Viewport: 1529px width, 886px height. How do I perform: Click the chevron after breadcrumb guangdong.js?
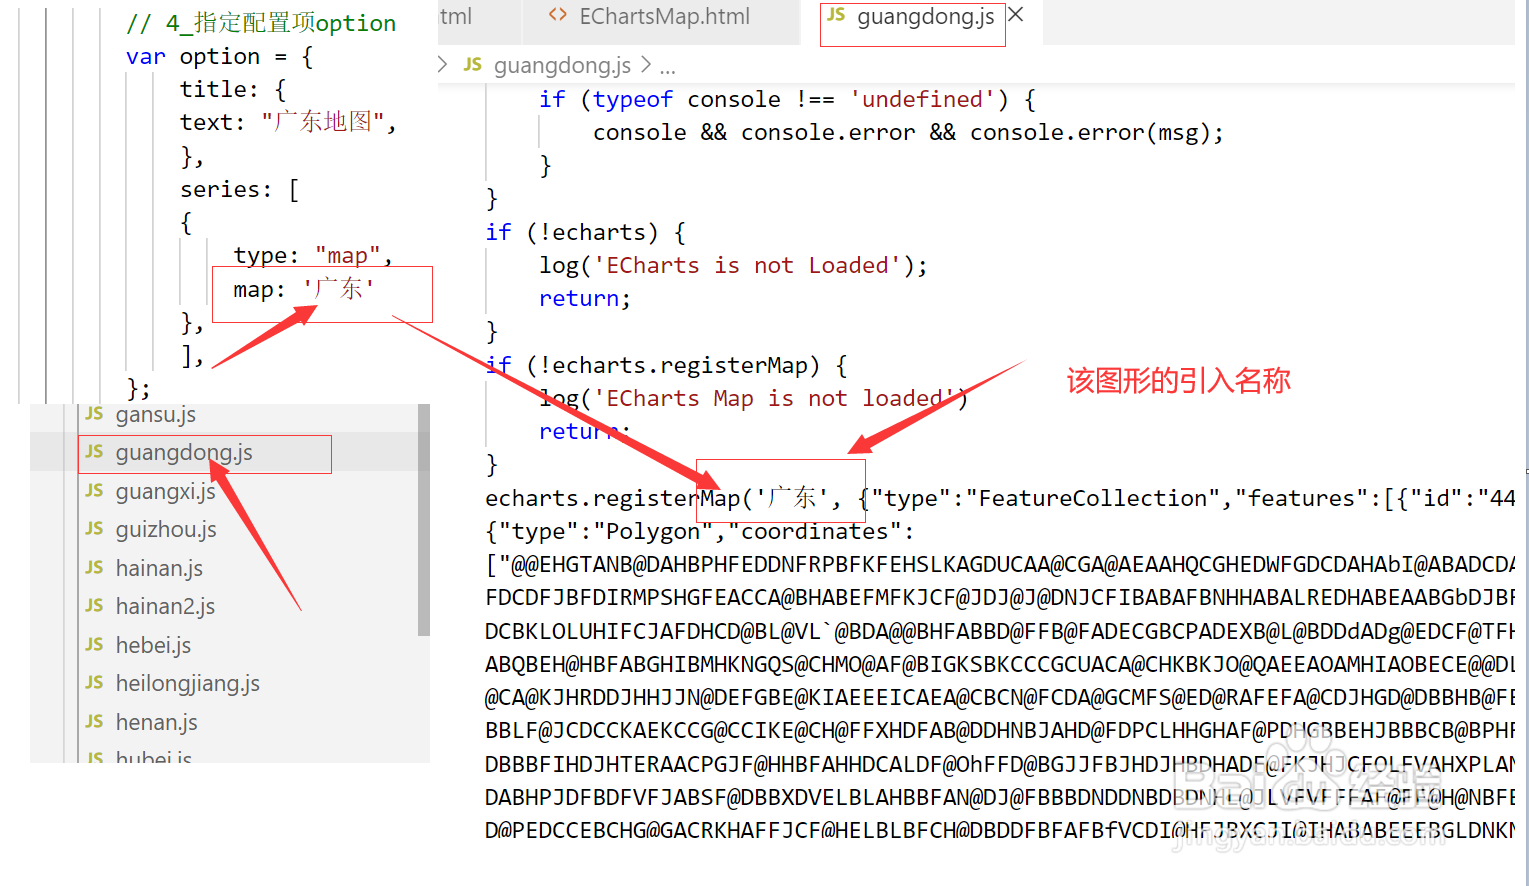pyautogui.click(x=646, y=65)
